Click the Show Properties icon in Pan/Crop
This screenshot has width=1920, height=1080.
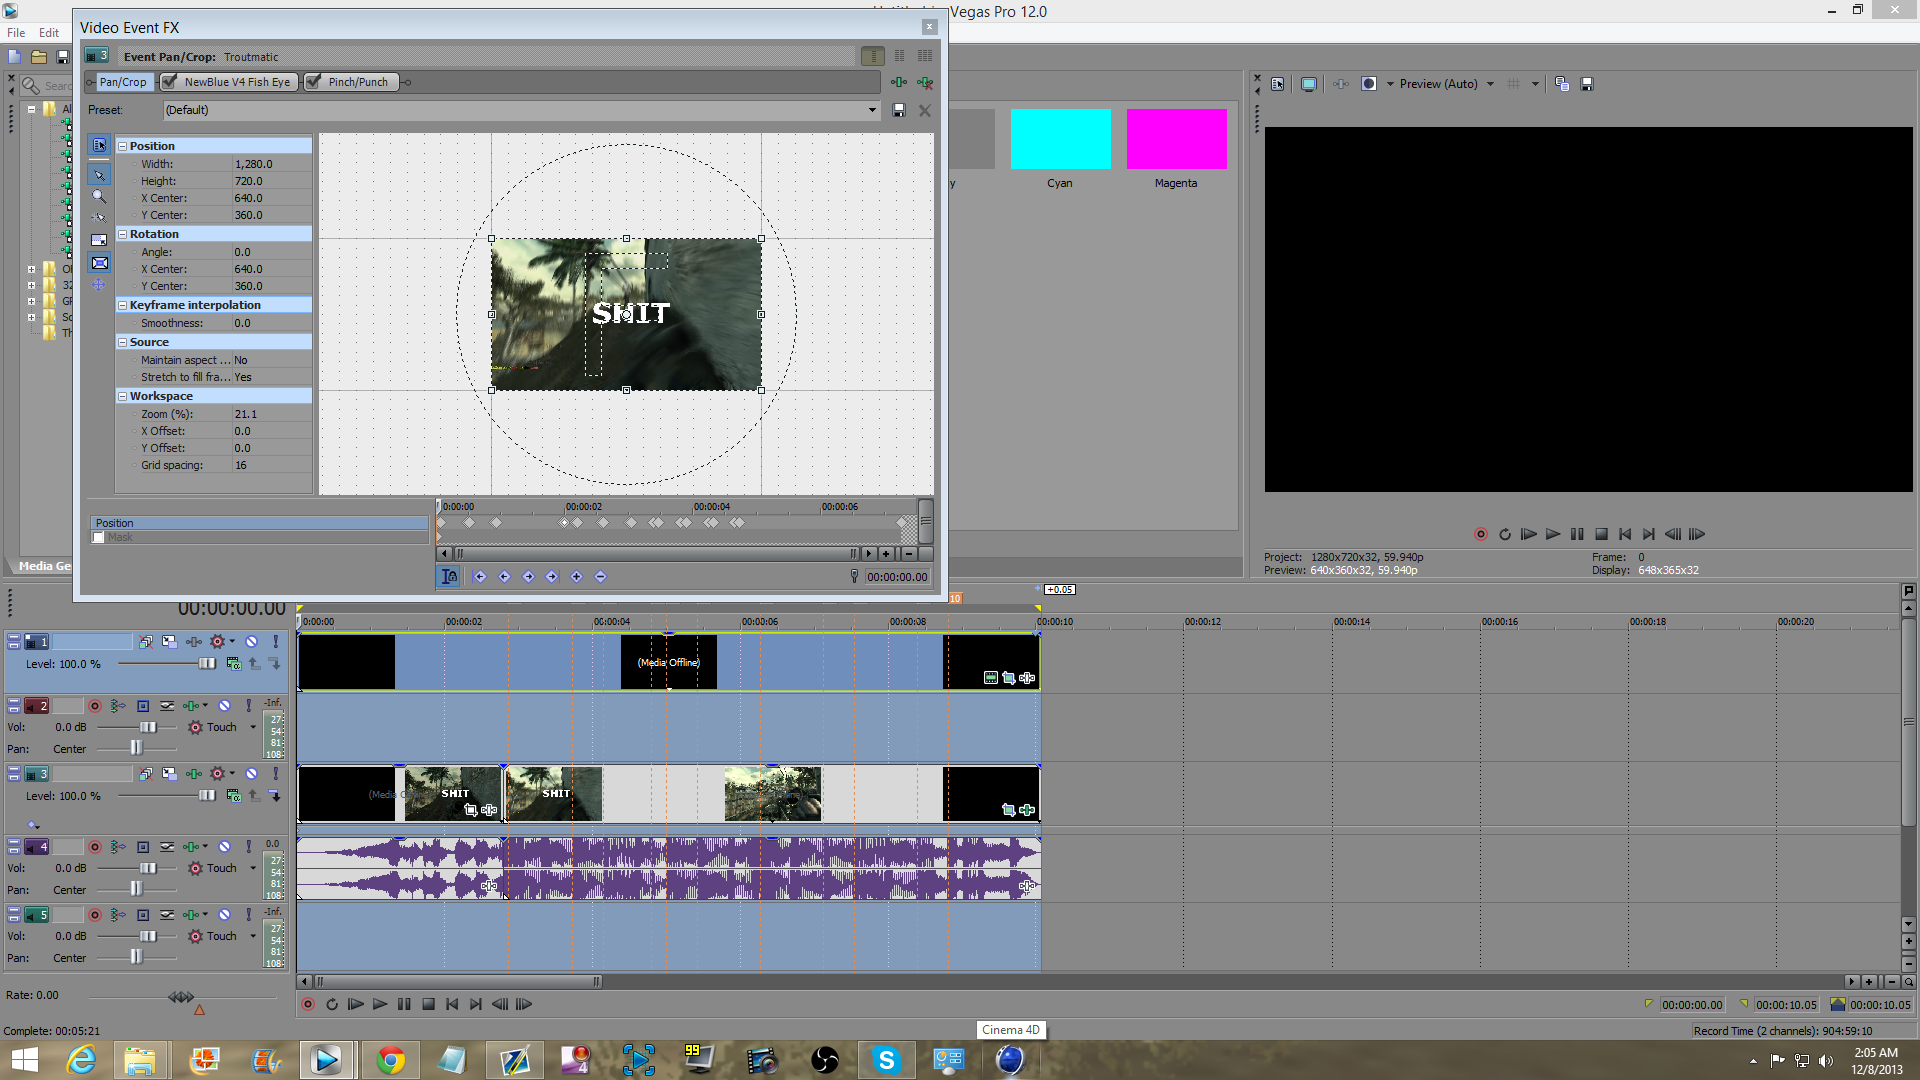click(x=99, y=146)
